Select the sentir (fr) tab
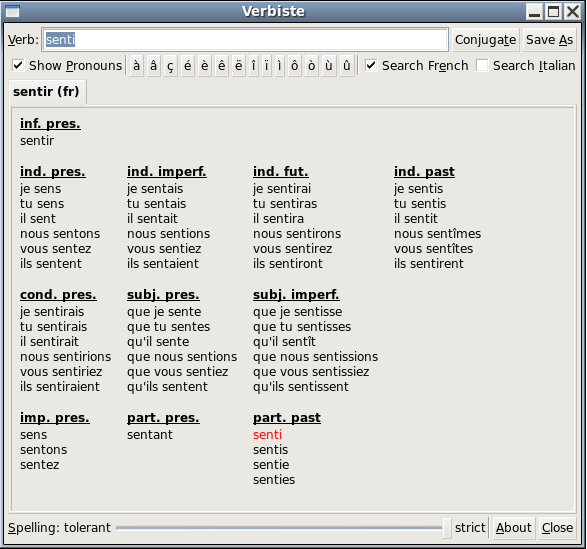 point(46,91)
